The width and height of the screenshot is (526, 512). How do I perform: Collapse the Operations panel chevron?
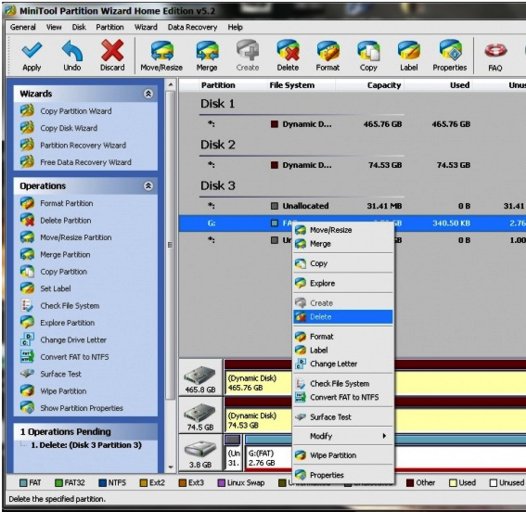148,186
